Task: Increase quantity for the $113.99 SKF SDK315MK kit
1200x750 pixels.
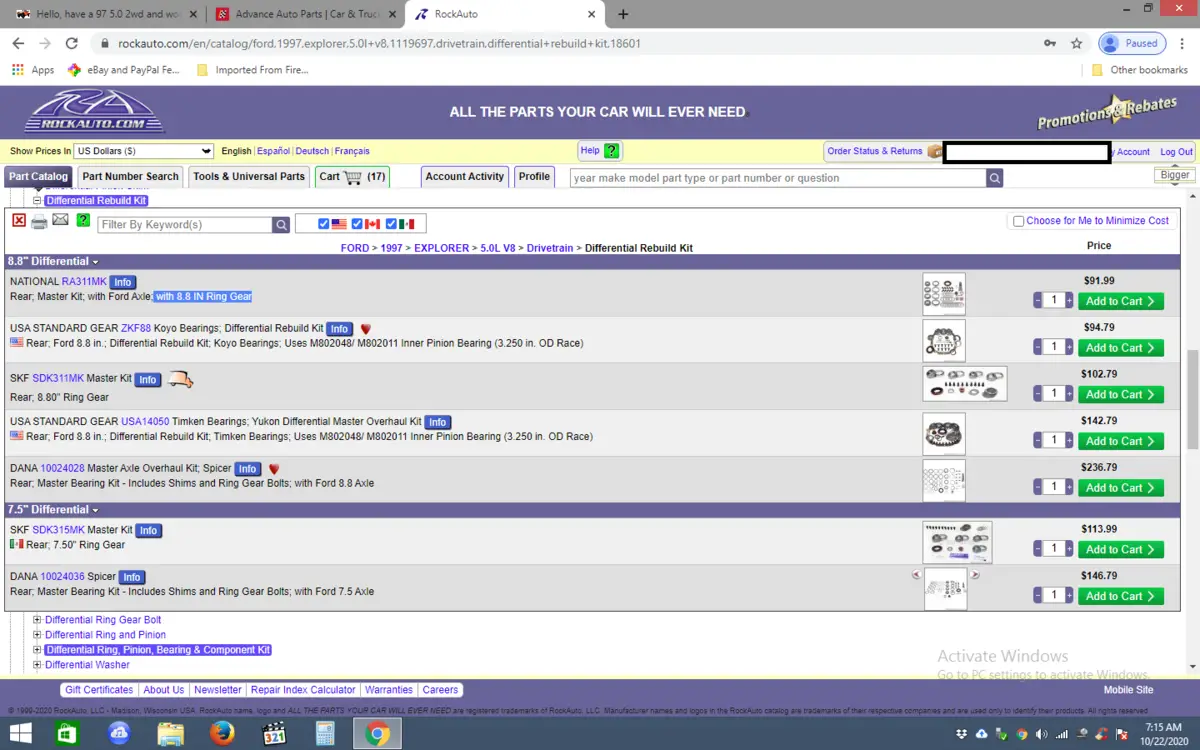Action: 1069,549
